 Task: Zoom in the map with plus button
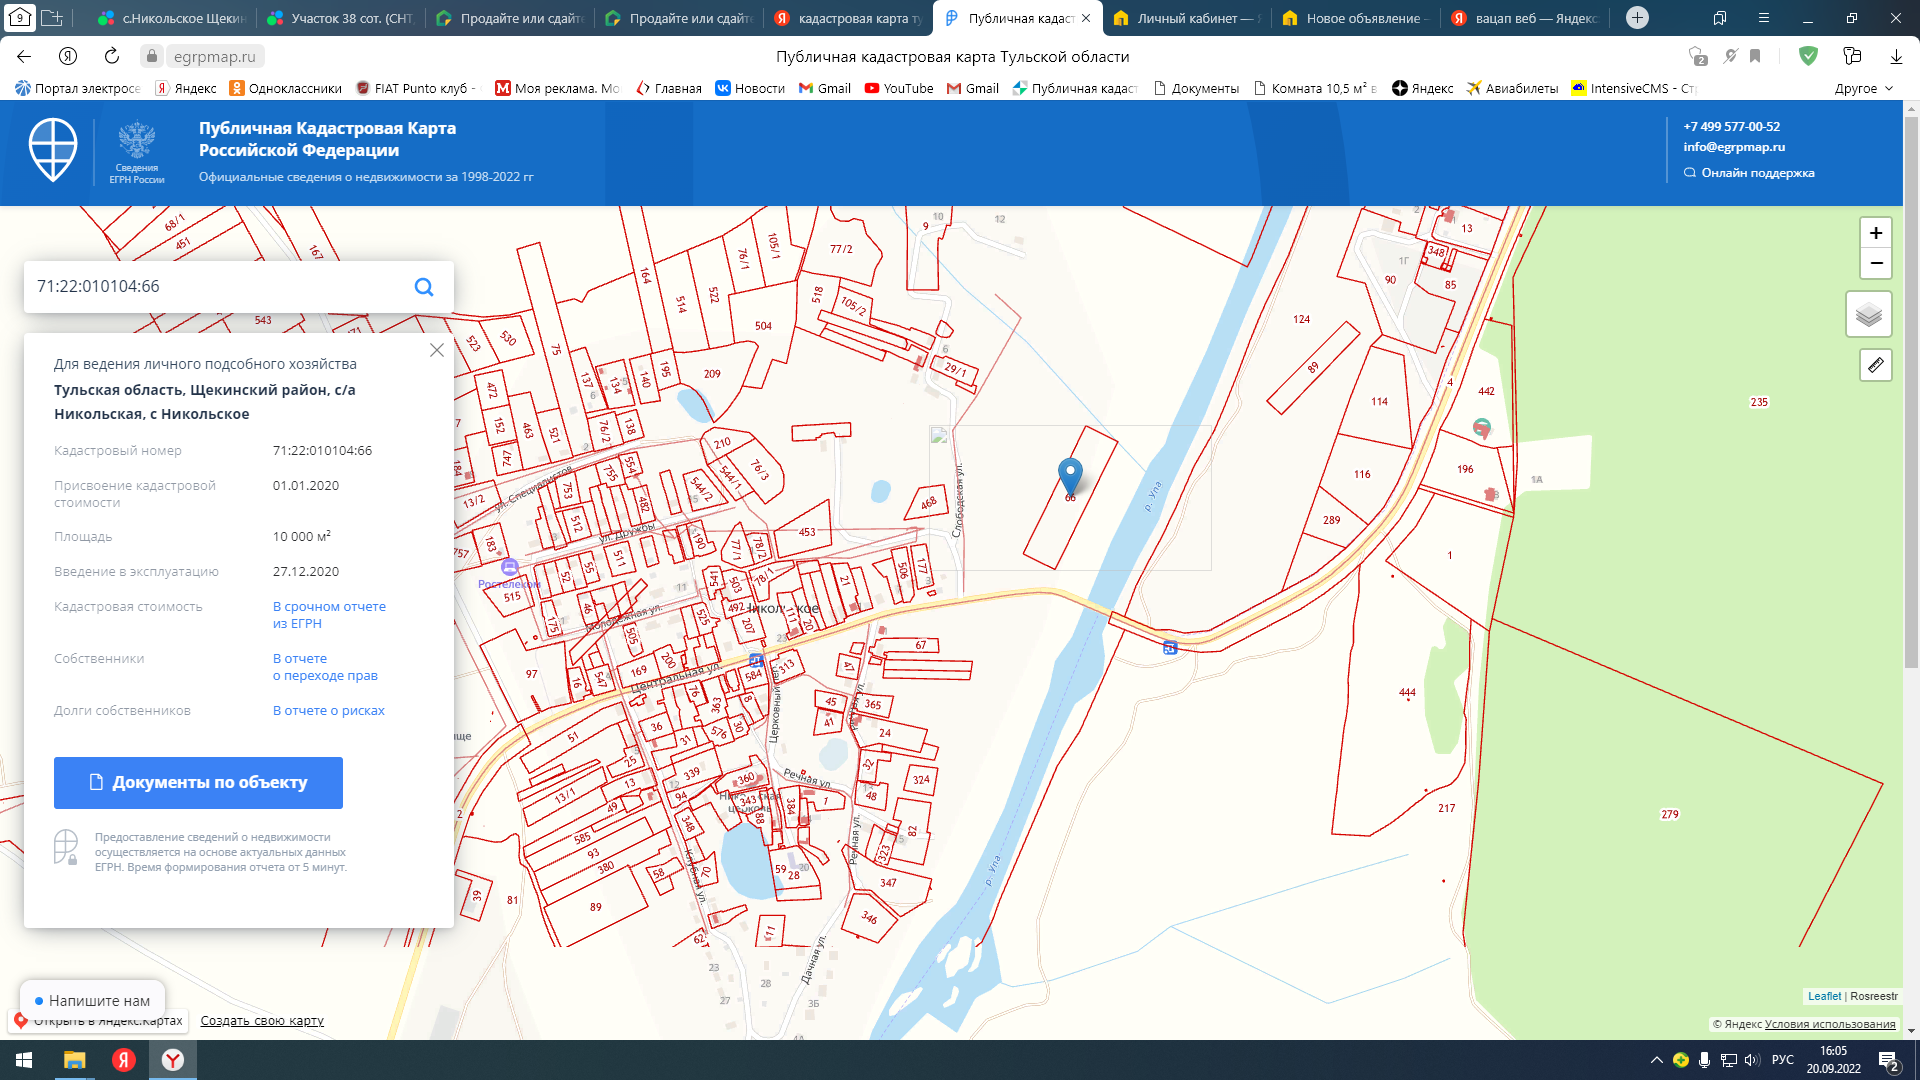[1875, 233]
